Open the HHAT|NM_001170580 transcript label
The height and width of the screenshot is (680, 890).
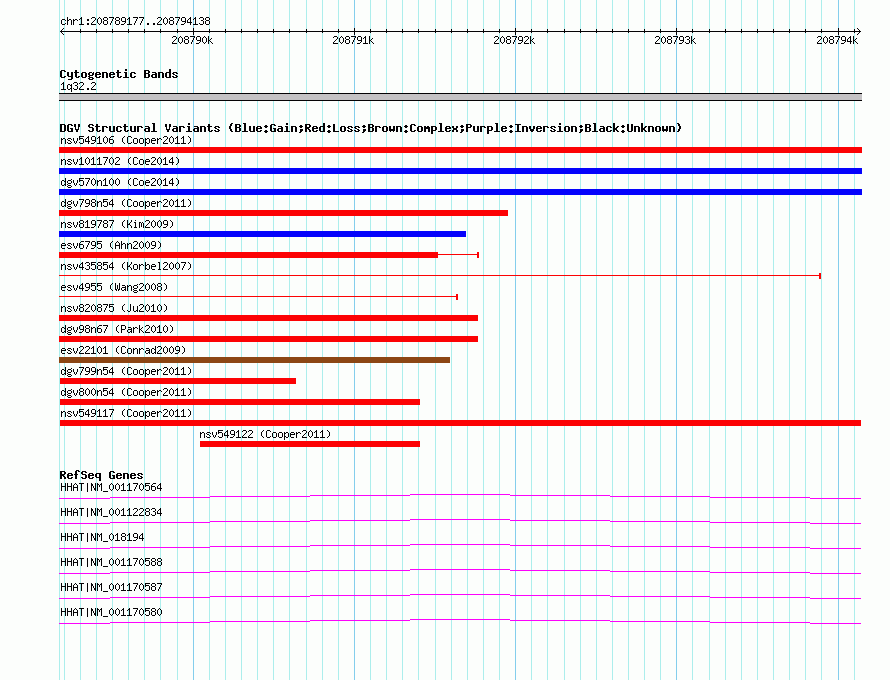click(111, 612)
